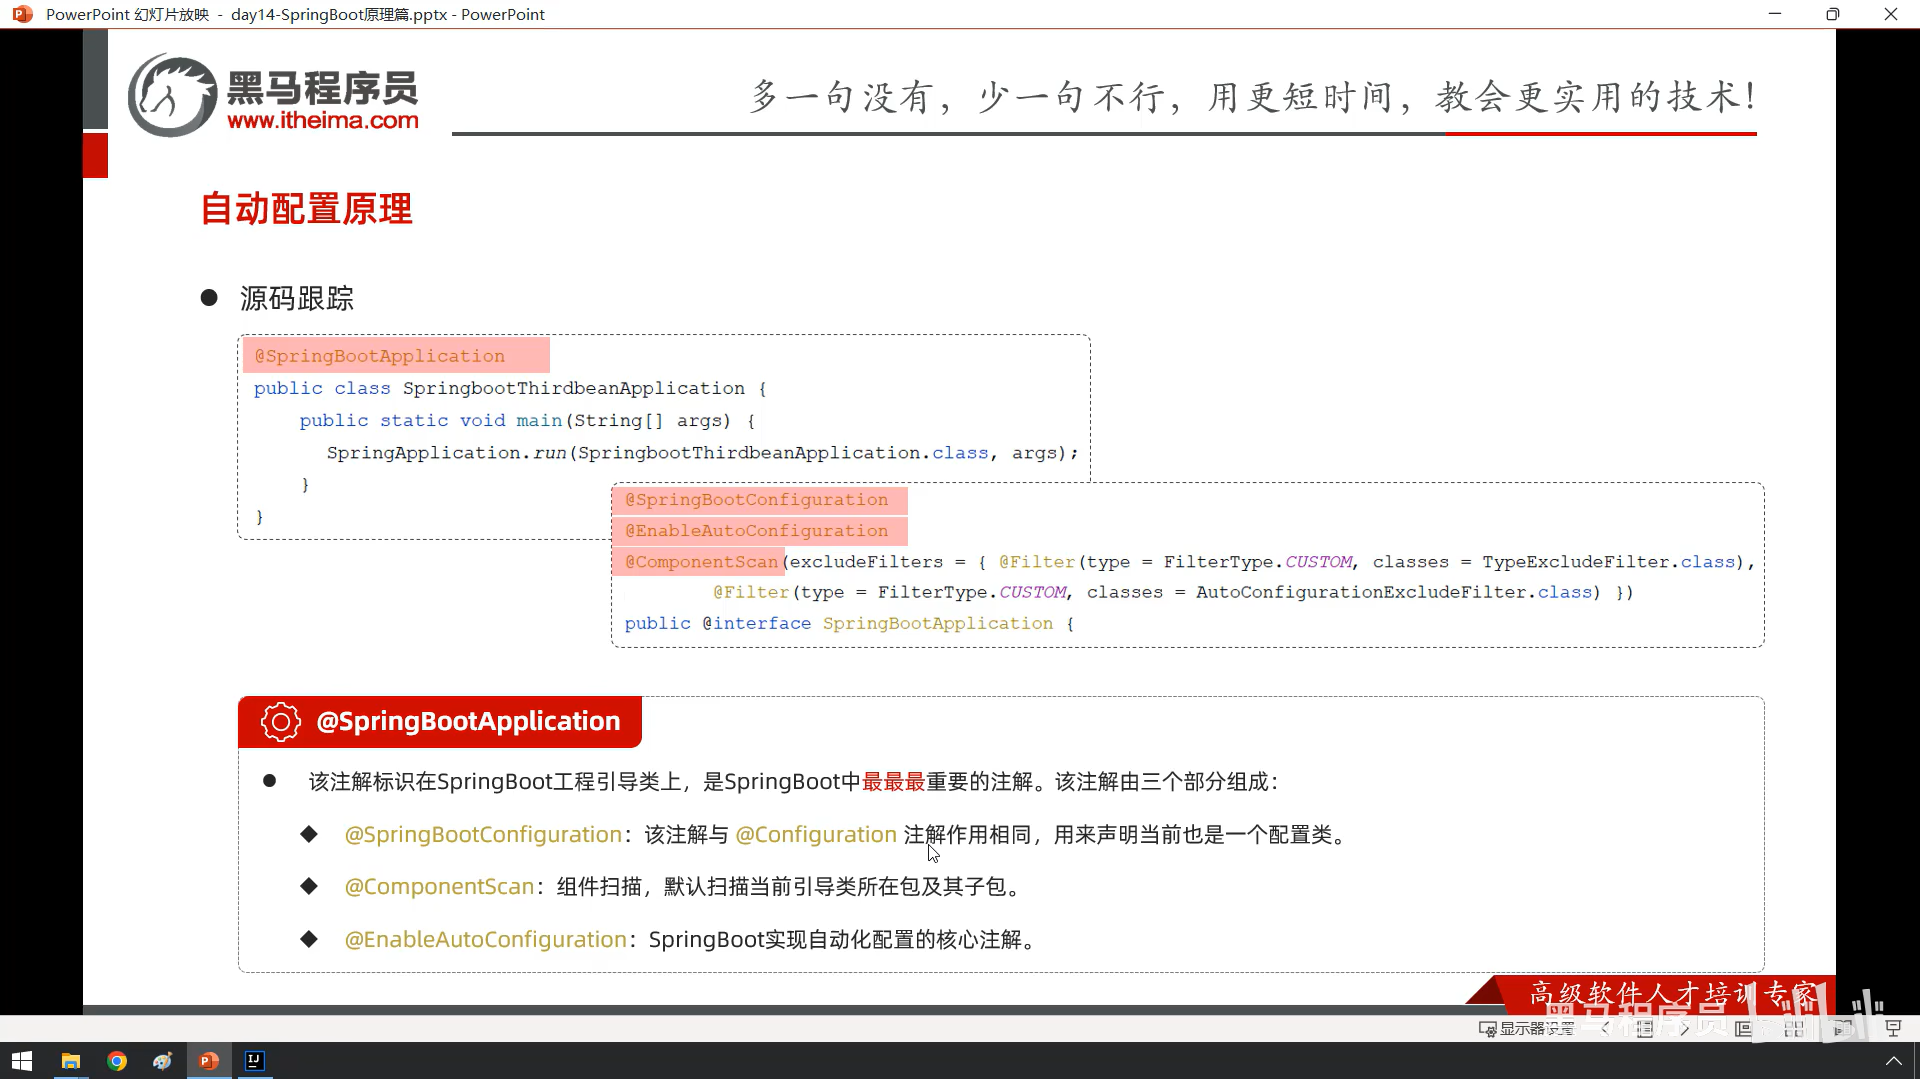The width and height of the screenshot is (1920, 1079).
Task: Open File Explorer from the taskbar
Action: pyautogui.click(x=70, y=1061)
